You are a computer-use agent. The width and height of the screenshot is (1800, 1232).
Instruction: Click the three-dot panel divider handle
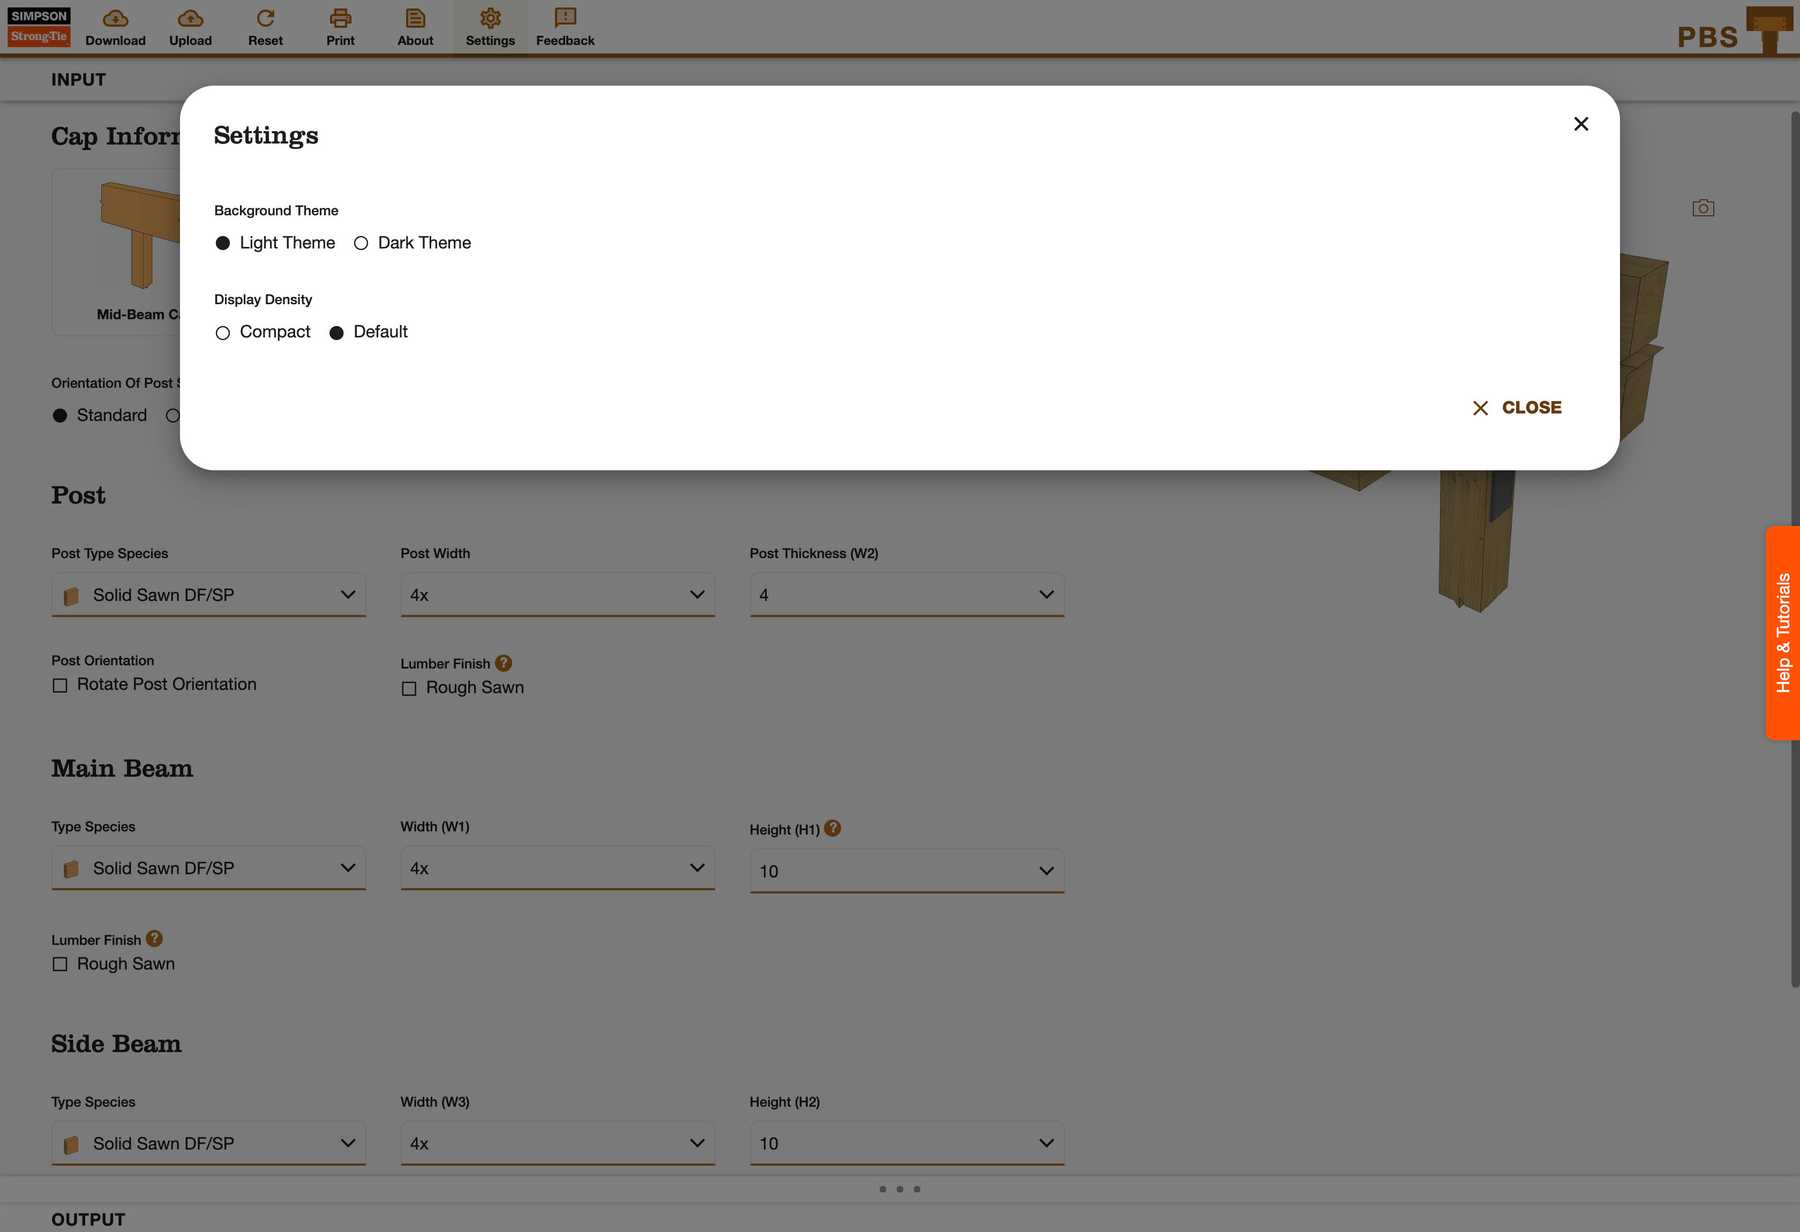pos(899,1189)
